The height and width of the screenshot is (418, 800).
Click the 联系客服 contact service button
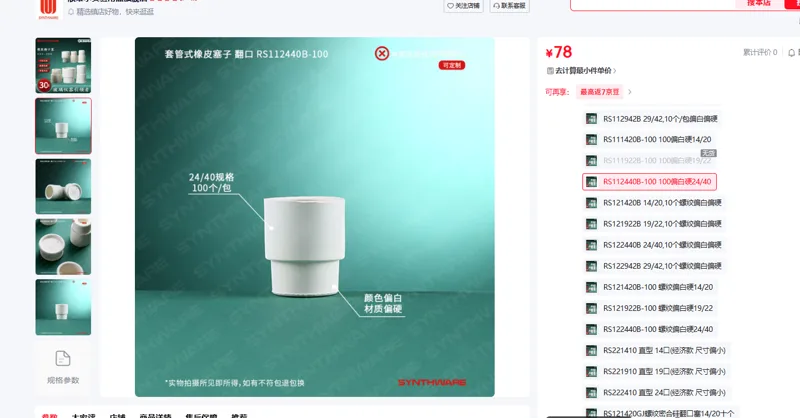[509, 6]
